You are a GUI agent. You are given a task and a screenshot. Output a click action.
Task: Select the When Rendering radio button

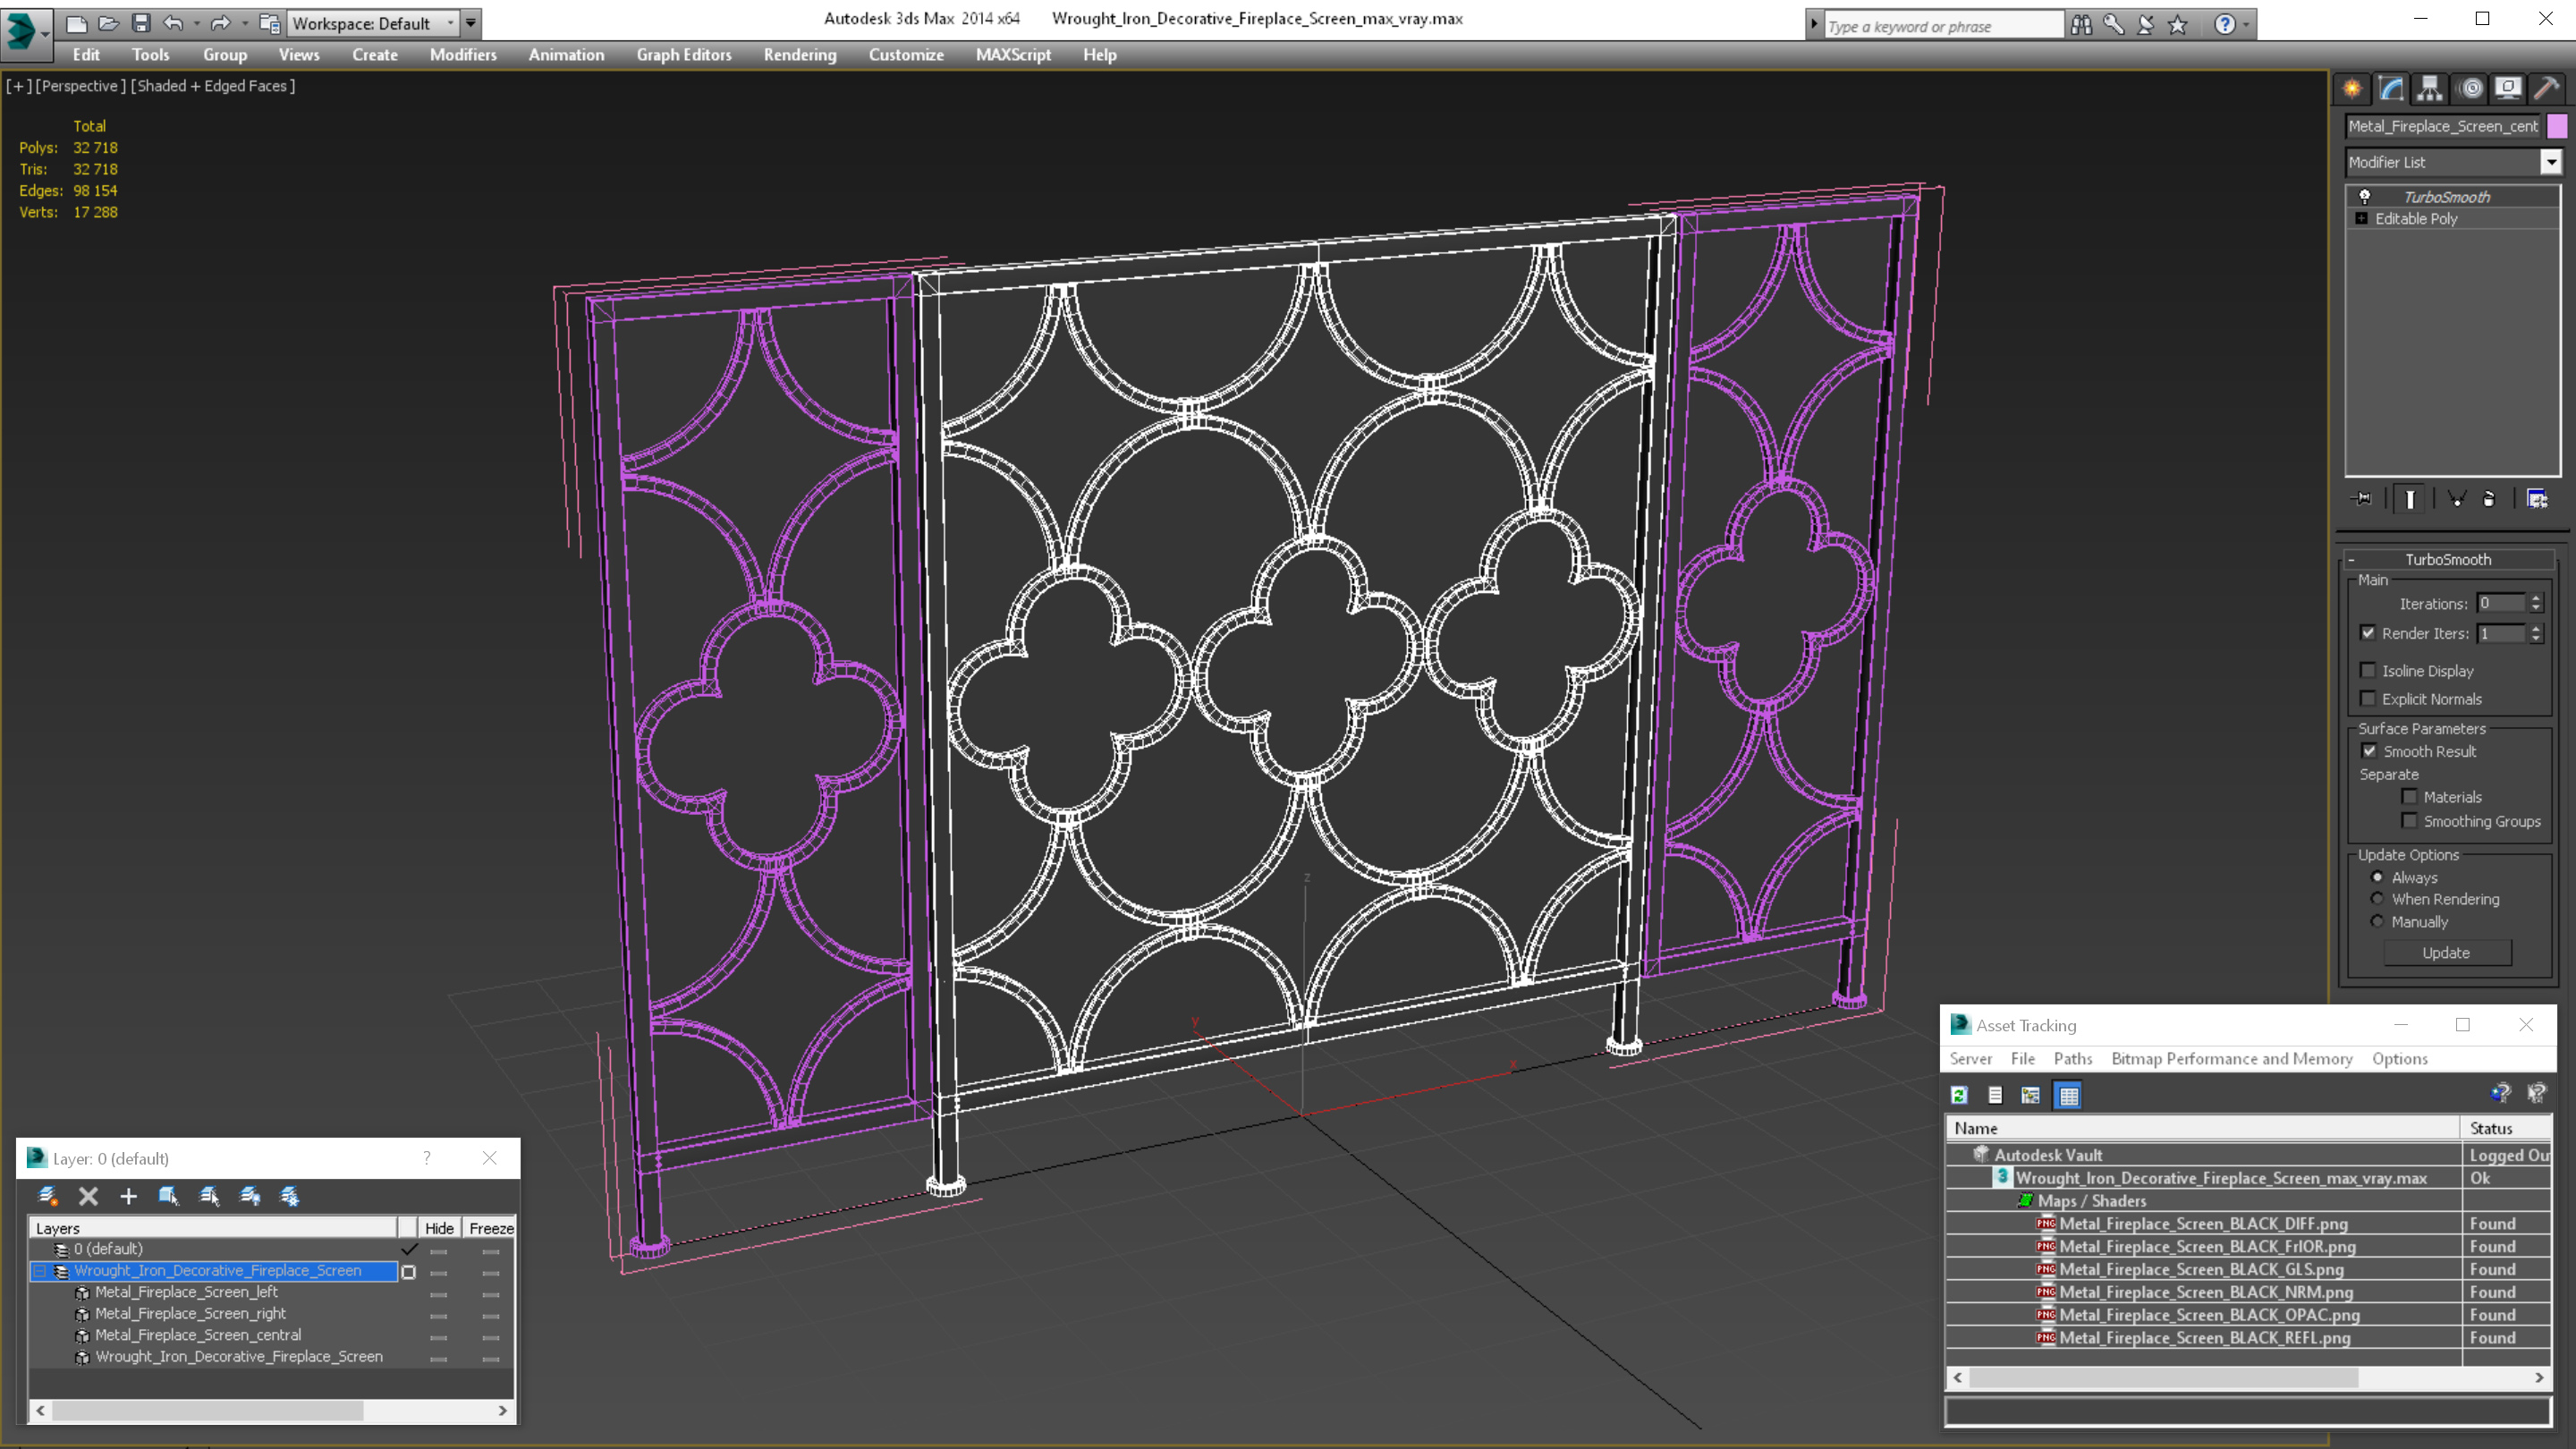pyautogui.click(x=2376, y=899)
